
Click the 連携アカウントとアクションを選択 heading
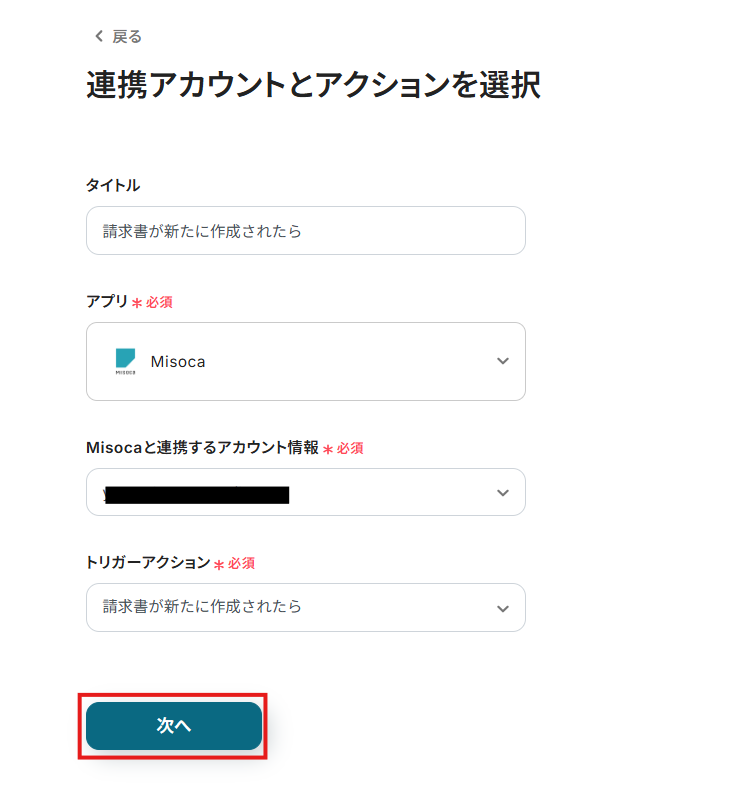[313, 86]
